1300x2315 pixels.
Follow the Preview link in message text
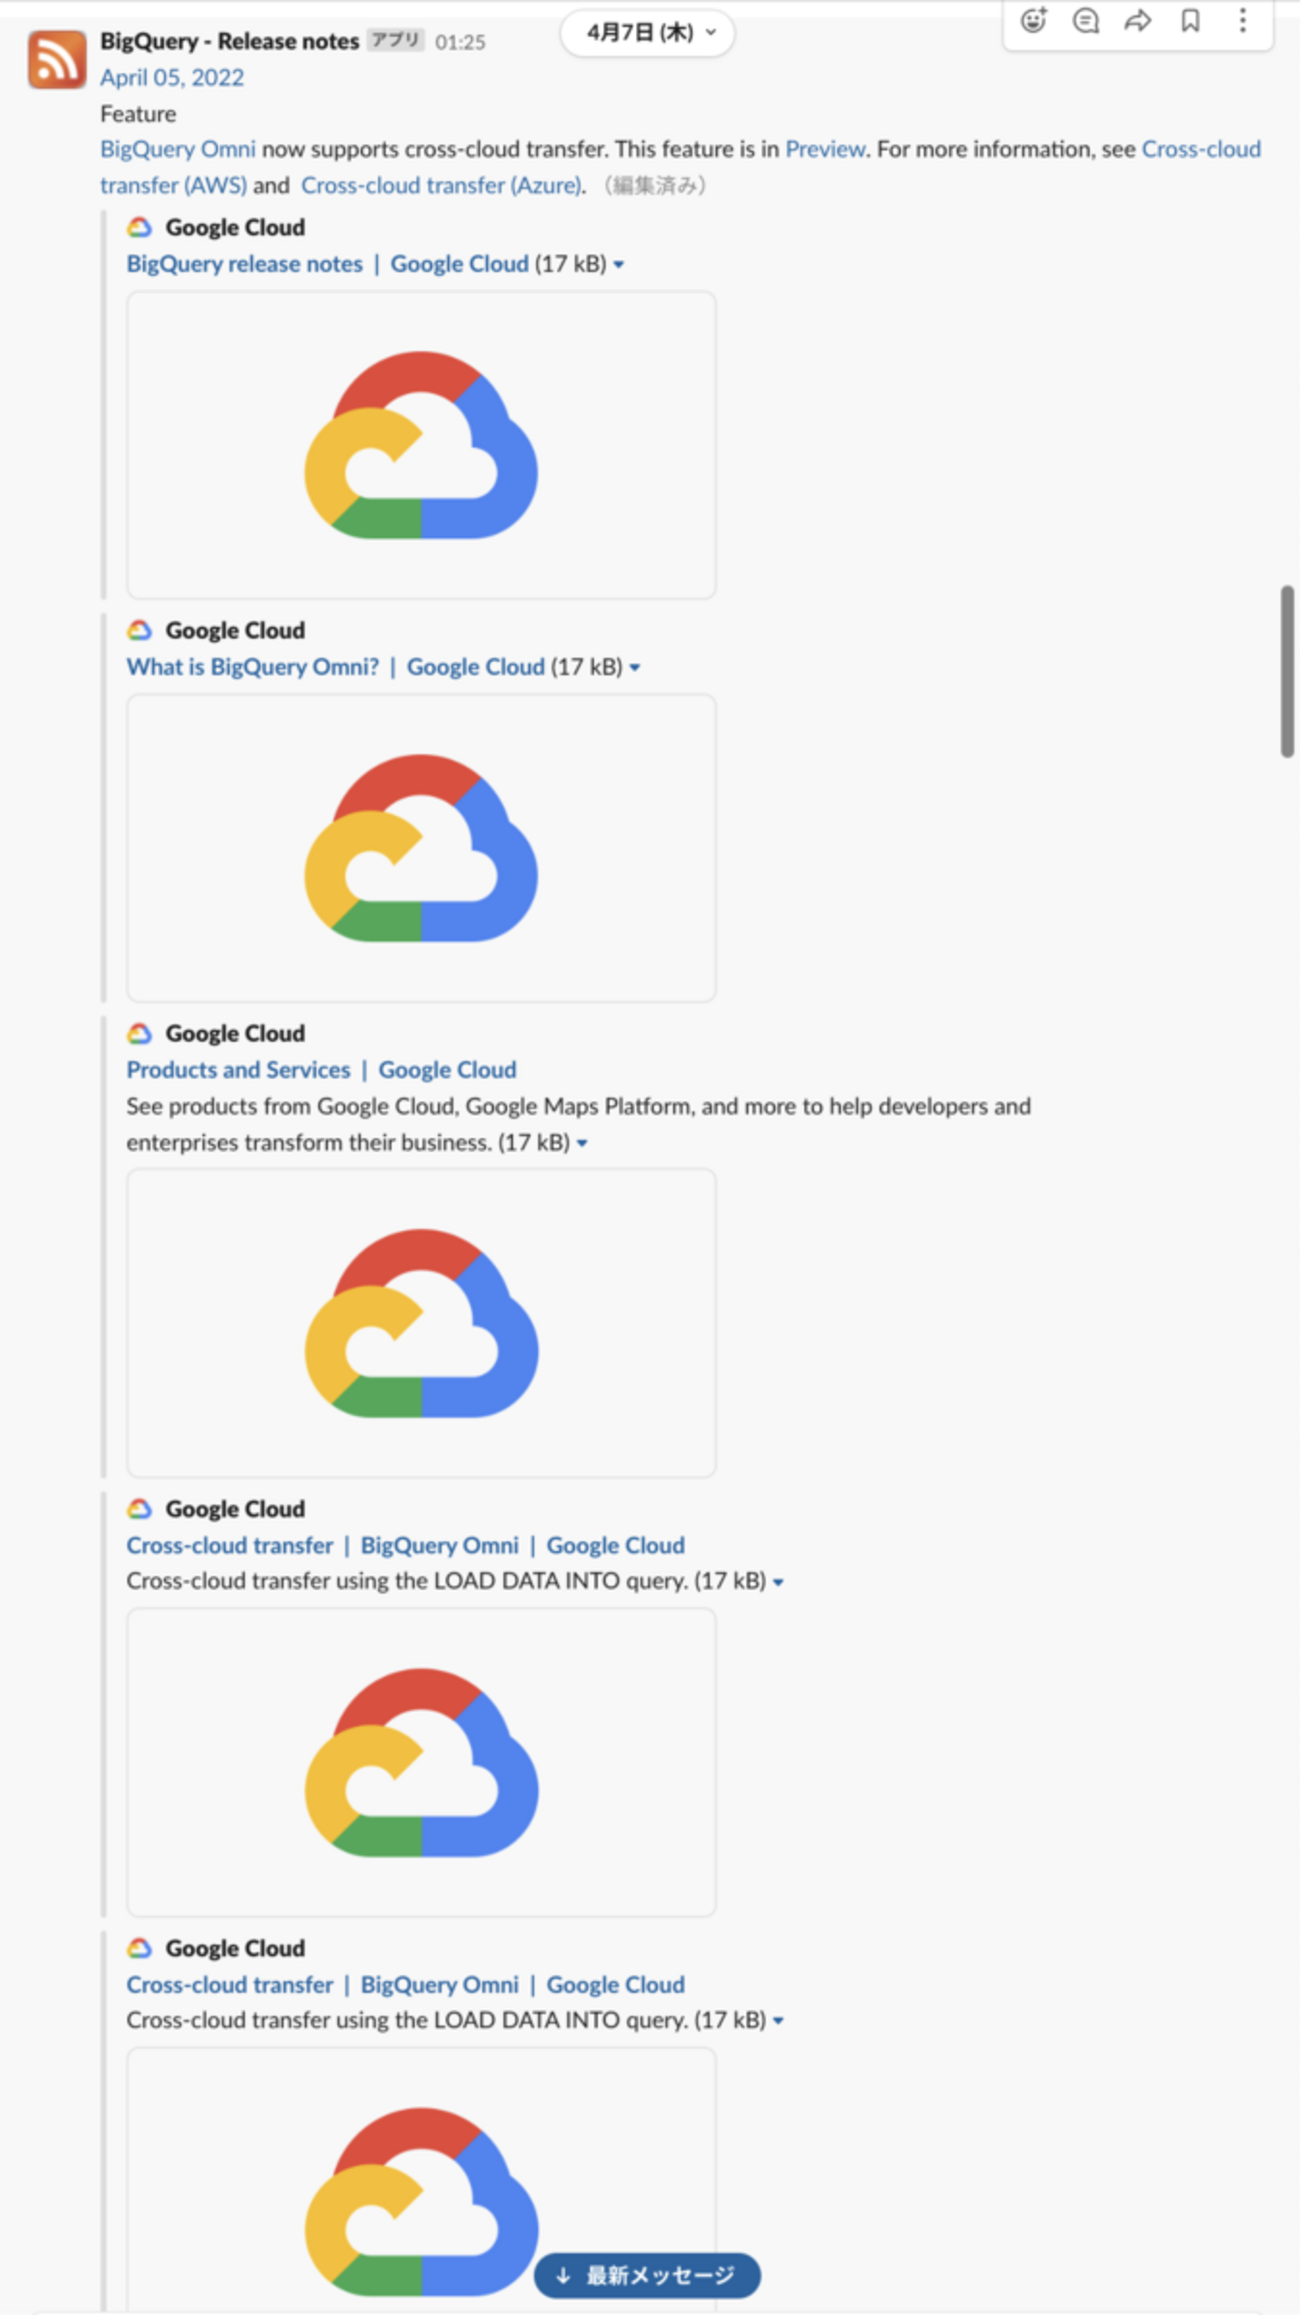[824, 149]
